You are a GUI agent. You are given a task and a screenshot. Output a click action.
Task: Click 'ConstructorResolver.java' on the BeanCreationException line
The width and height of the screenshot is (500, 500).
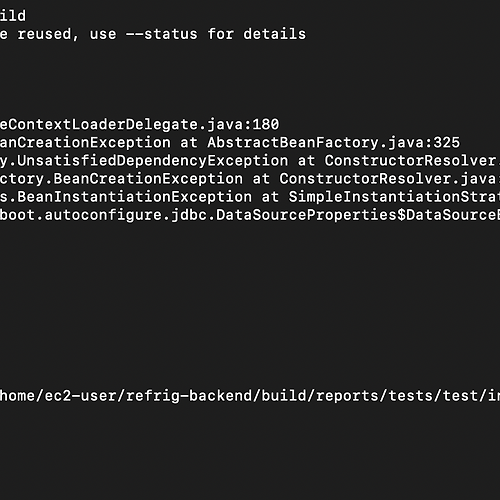coord(387,179)
